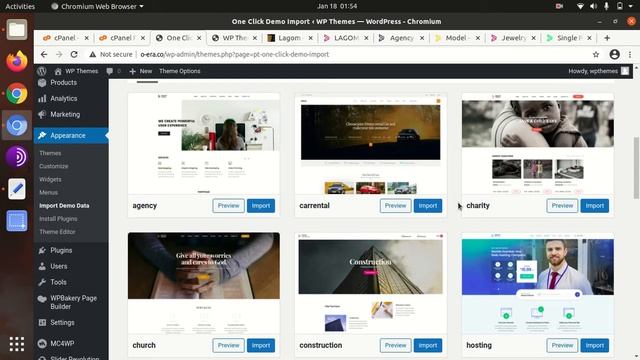Preview the agency demo
The image size is (640, 360).
[x=228, y=206]
